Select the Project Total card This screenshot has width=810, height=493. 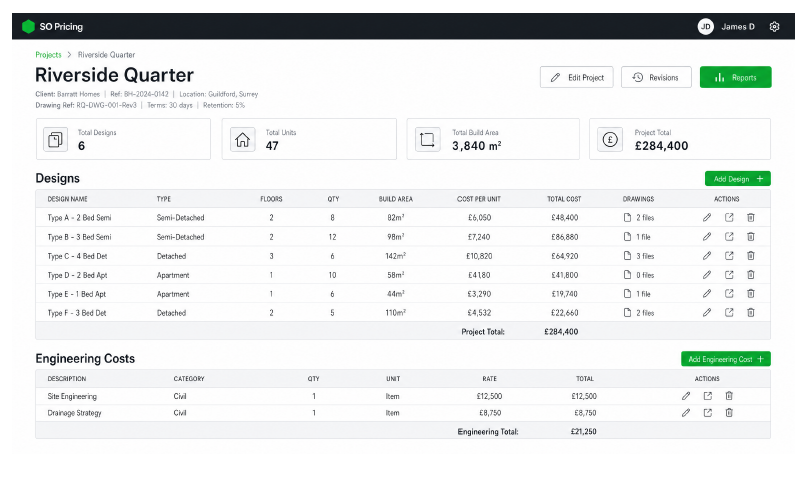pos(680,139)
